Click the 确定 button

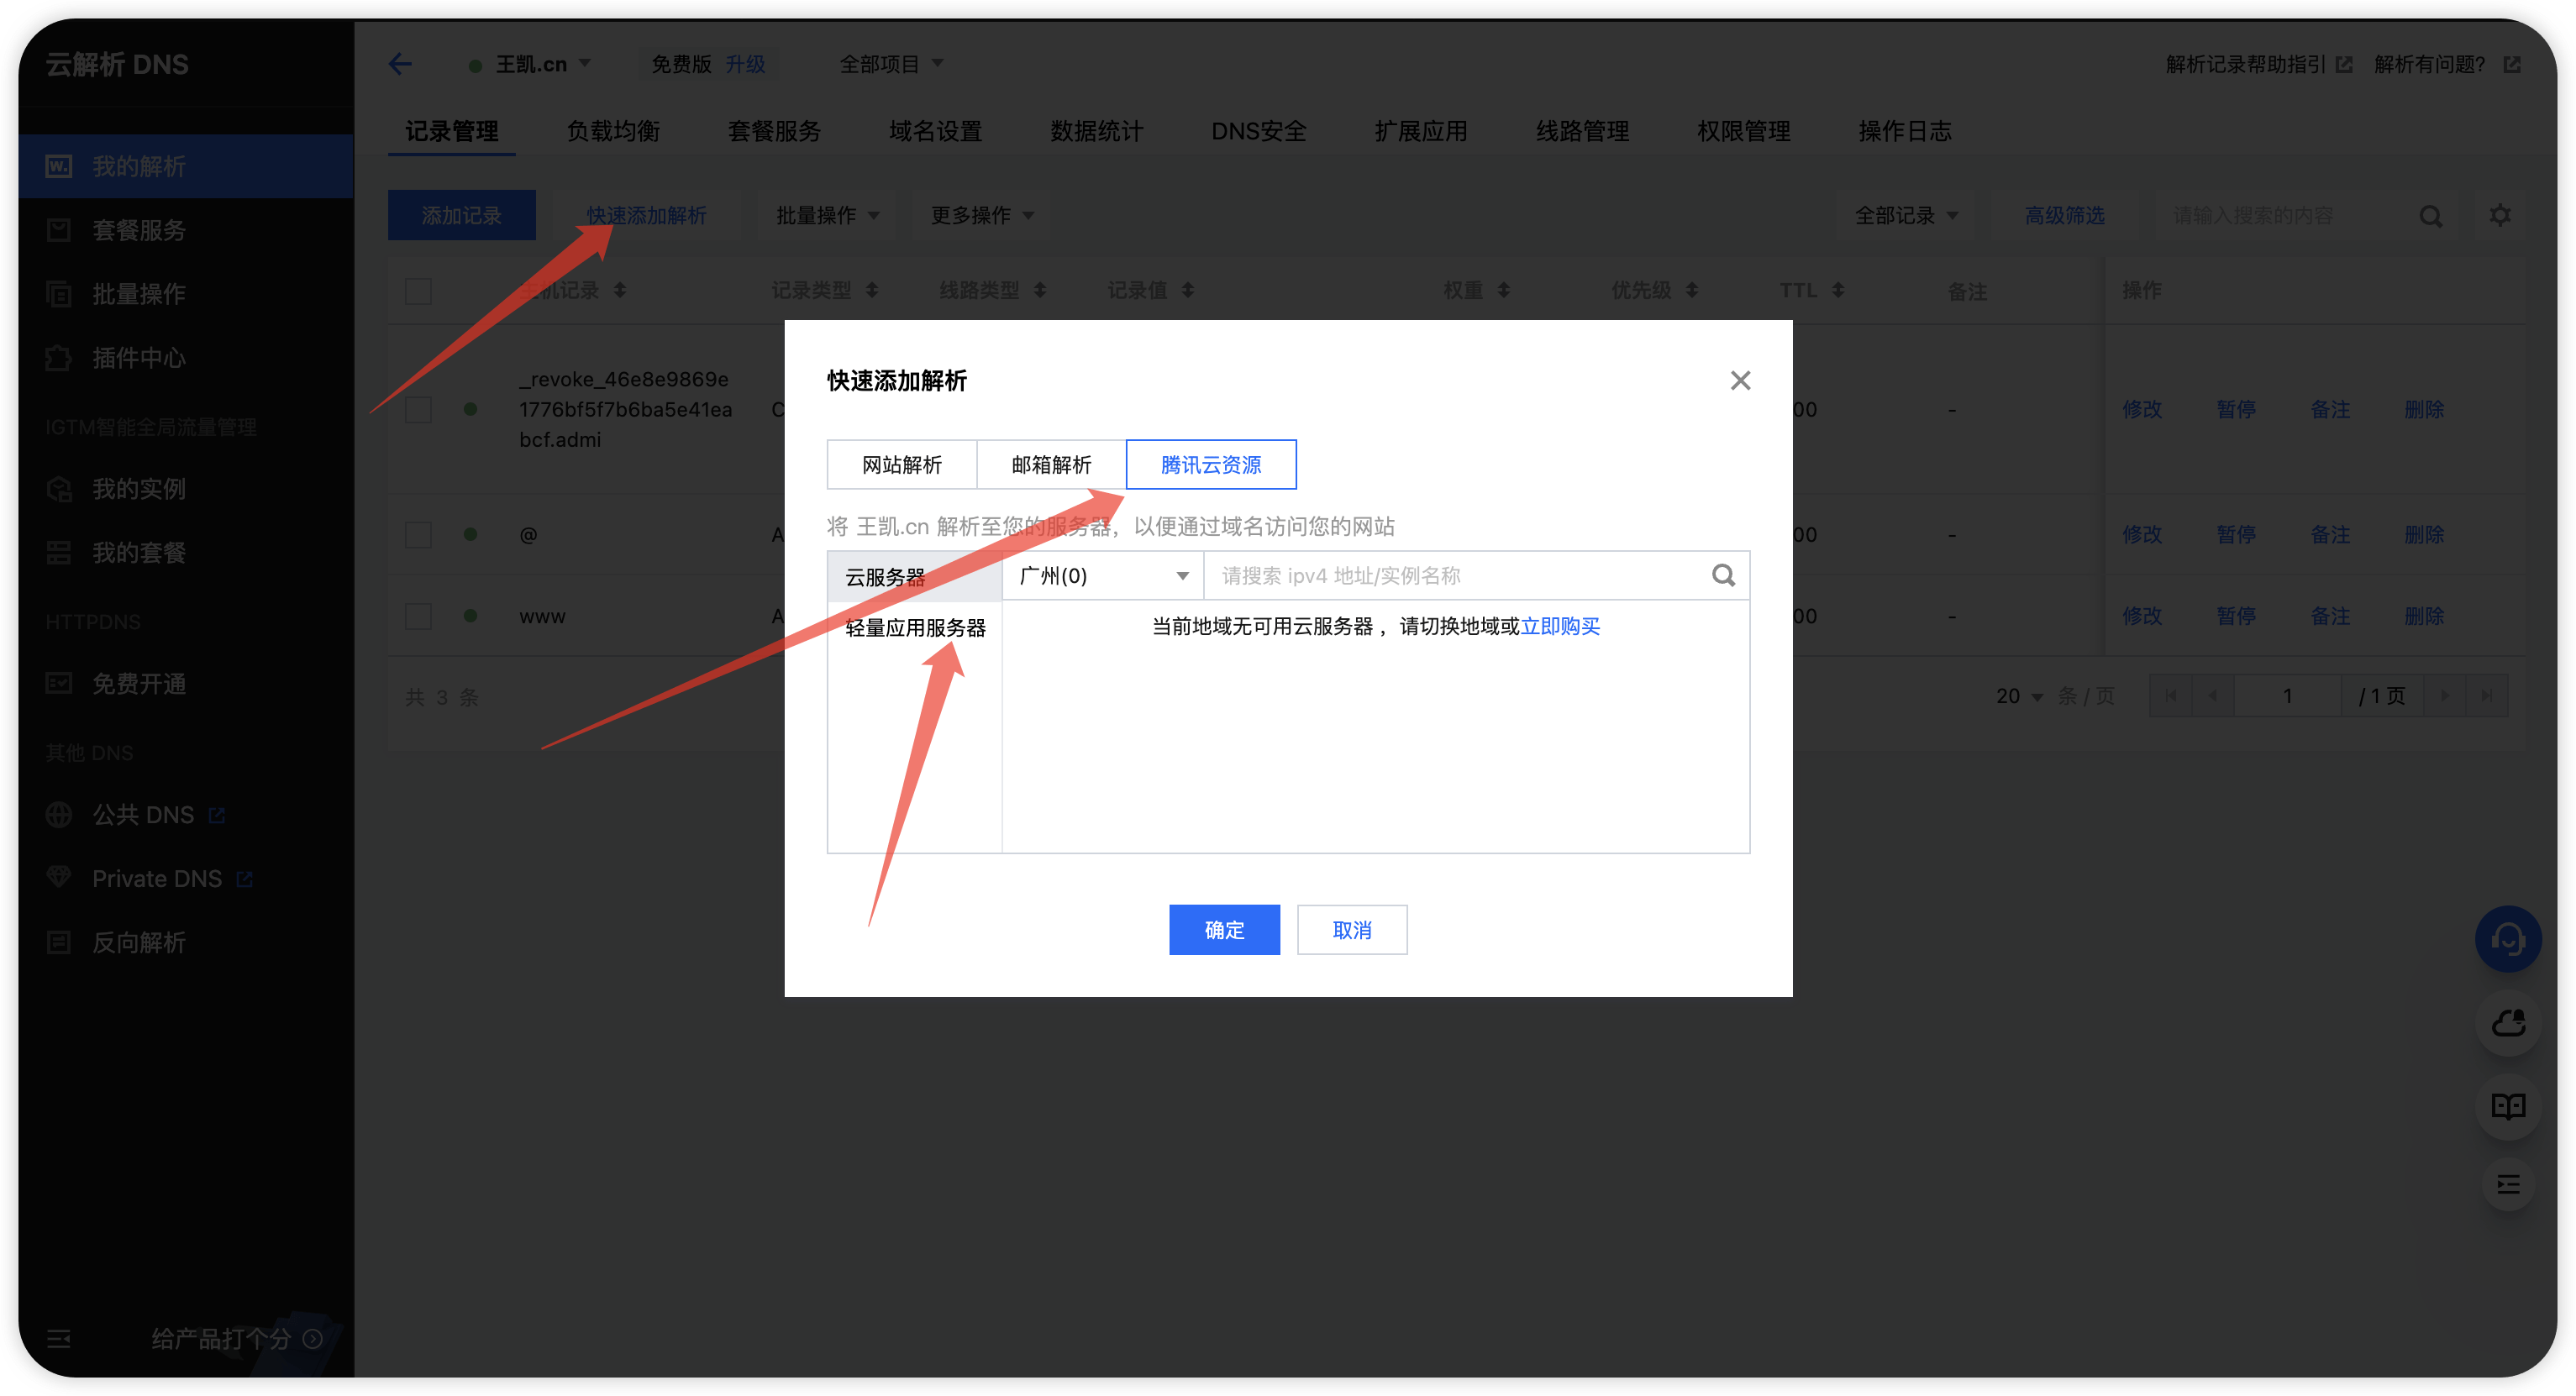point(1223,930)
